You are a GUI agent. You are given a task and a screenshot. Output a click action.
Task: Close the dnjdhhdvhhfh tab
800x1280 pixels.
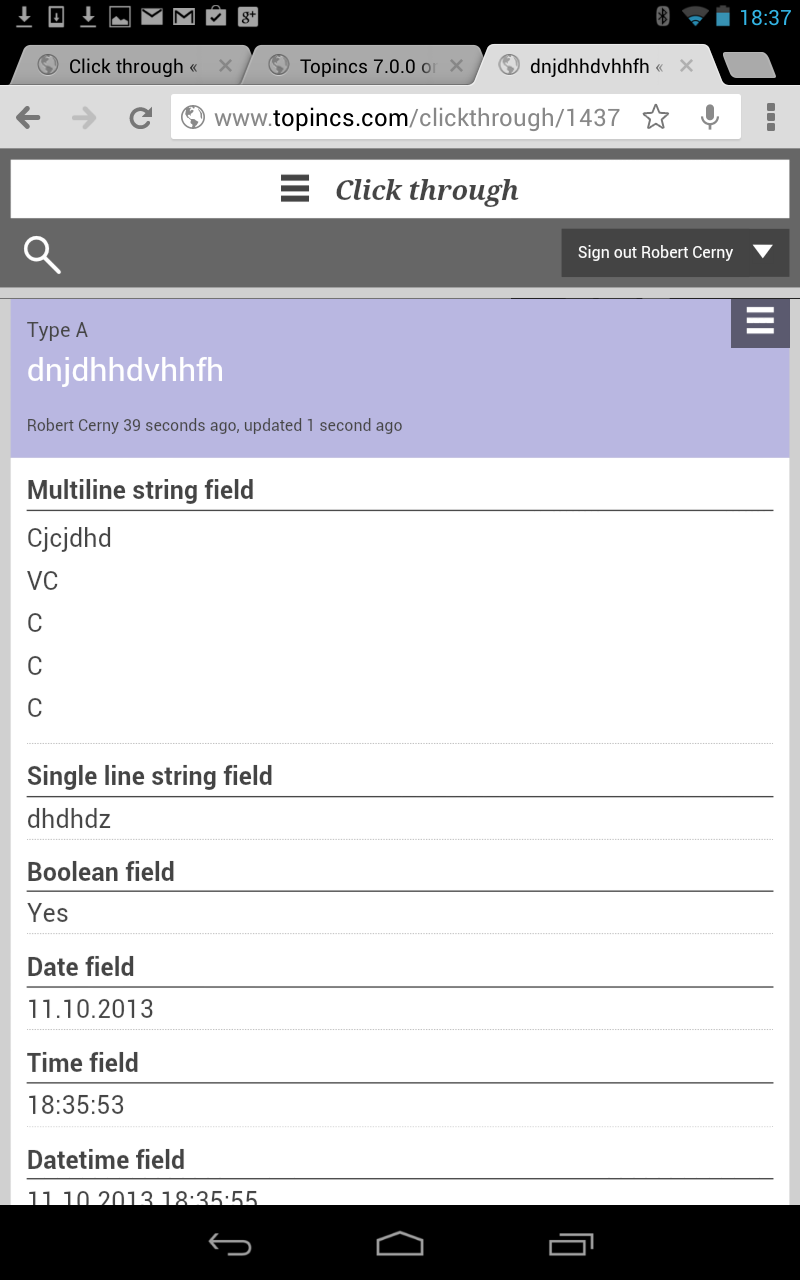(x=686, y=65)
